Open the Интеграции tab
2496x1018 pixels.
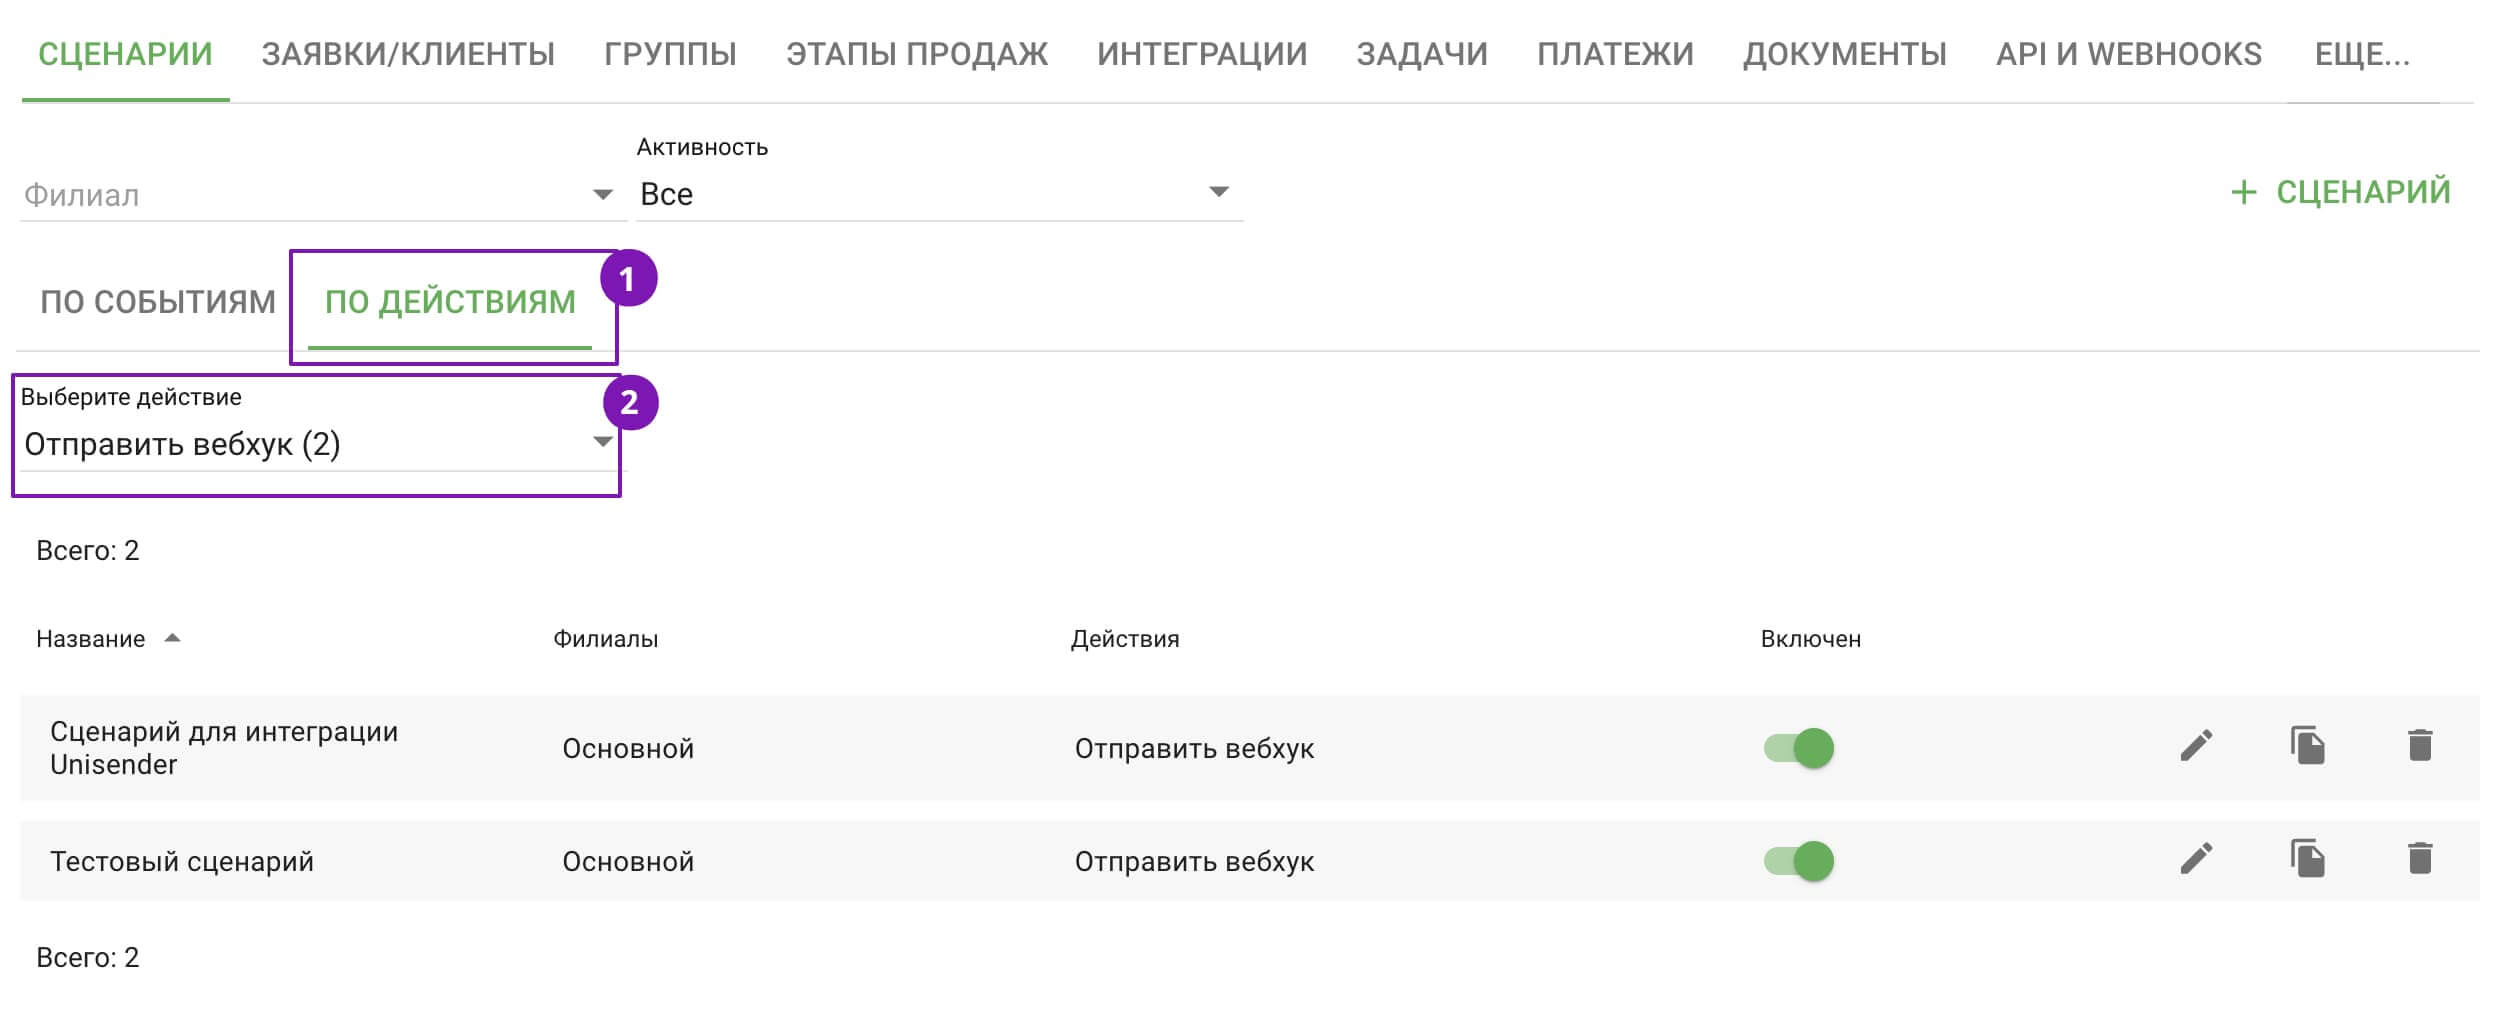point(1202,53)
